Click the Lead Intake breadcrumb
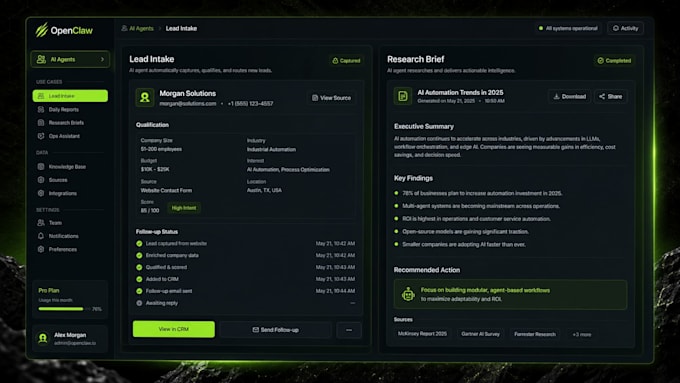680x383 pixels. tap(181, 28)
